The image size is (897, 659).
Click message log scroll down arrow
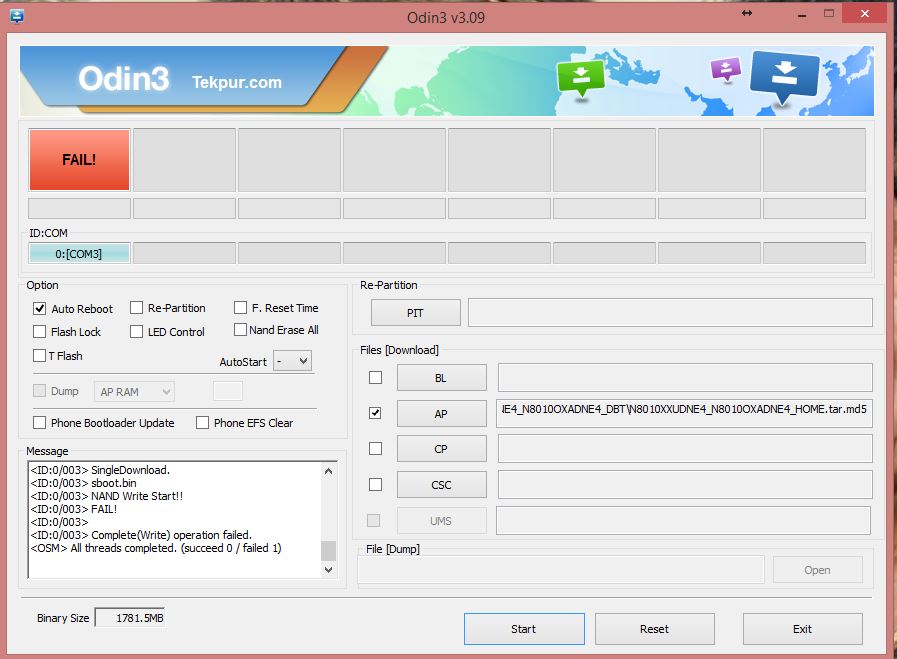[x=328, y=569]
